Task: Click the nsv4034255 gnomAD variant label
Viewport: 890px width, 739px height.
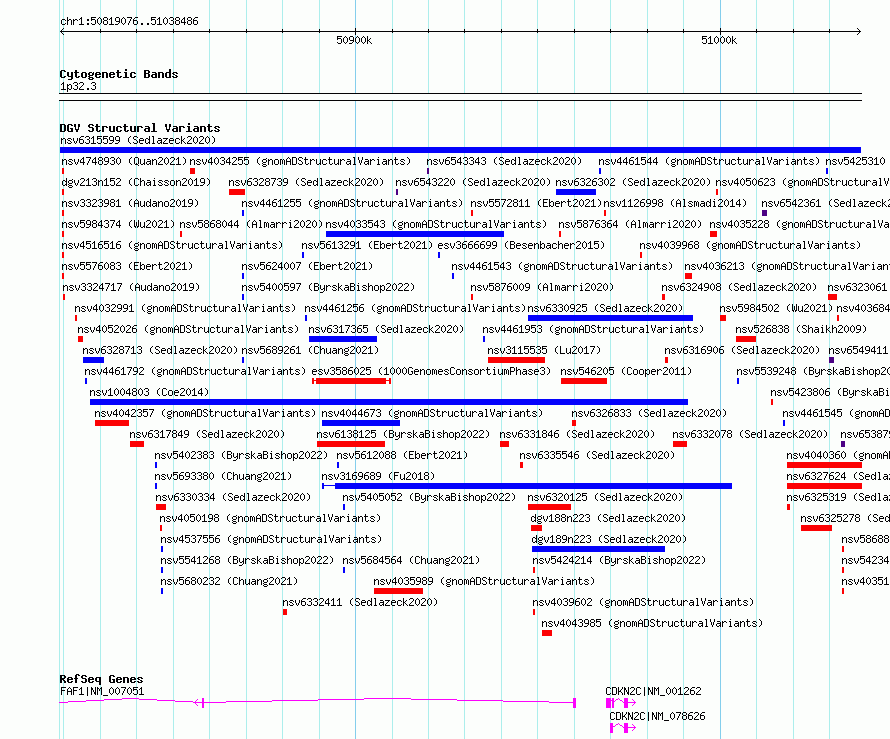Action: tap(300, 161)
